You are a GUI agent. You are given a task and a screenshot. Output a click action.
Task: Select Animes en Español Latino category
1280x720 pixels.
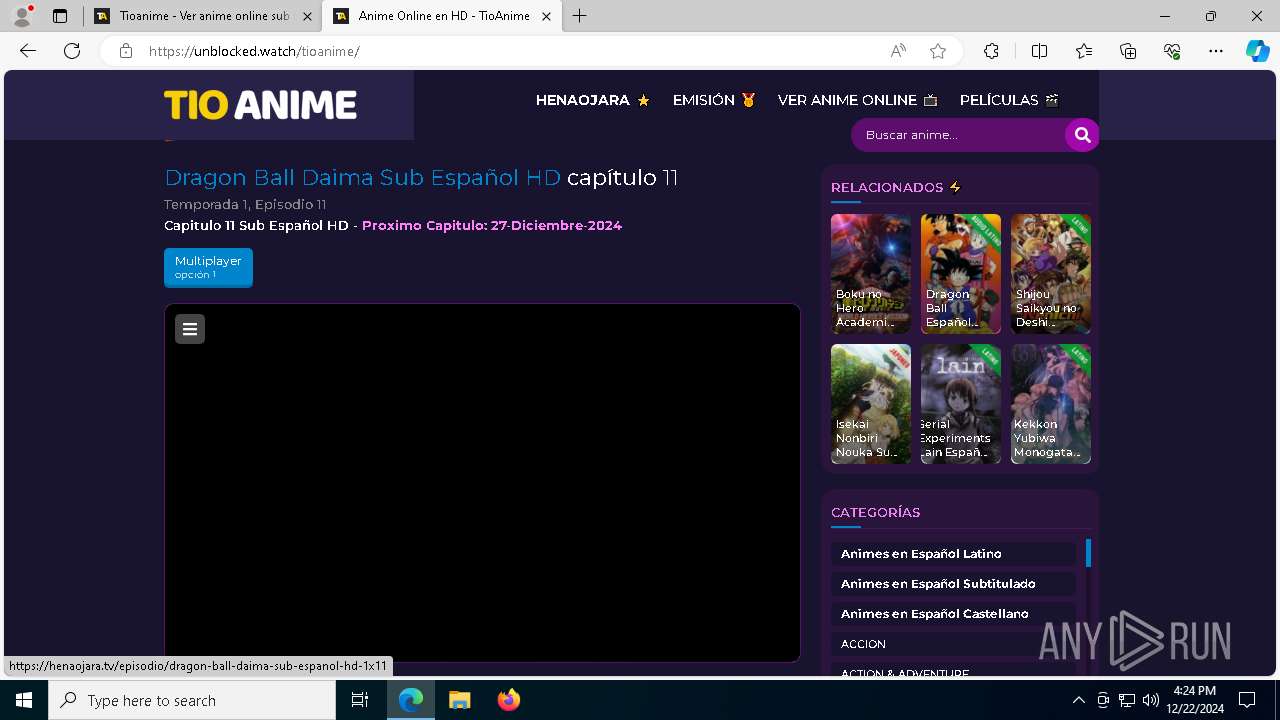(953, 554)
